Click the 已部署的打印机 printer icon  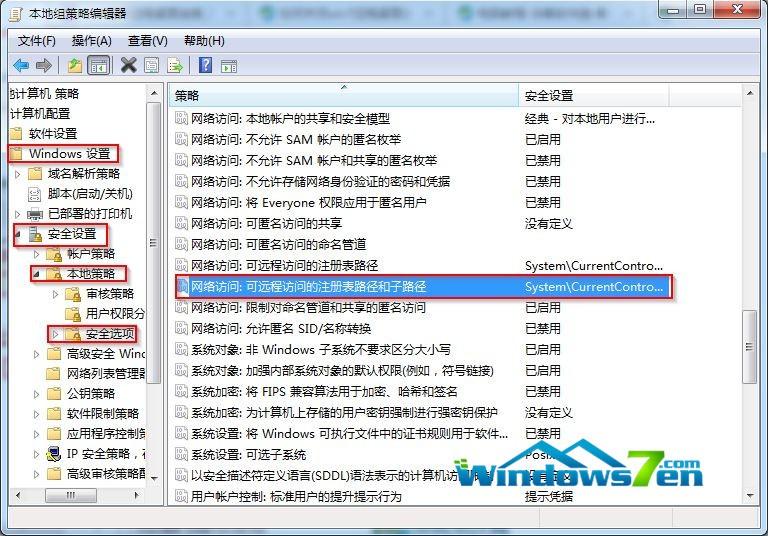coord(35,214)
